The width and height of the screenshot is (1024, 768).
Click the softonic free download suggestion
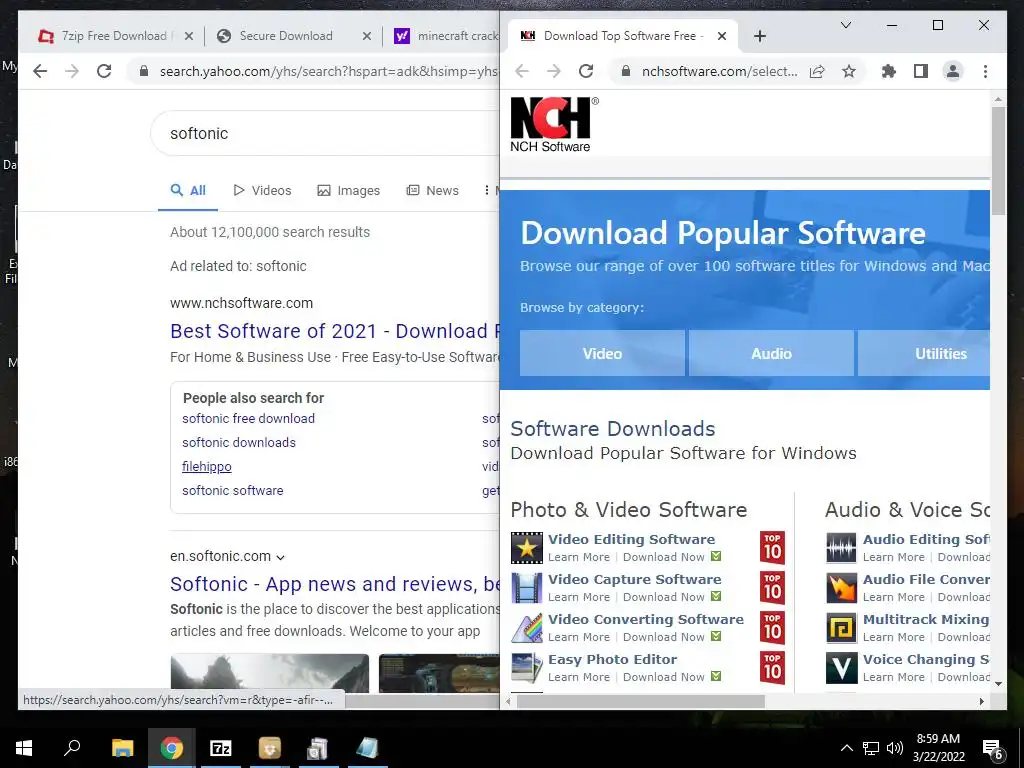coord(248,419)
